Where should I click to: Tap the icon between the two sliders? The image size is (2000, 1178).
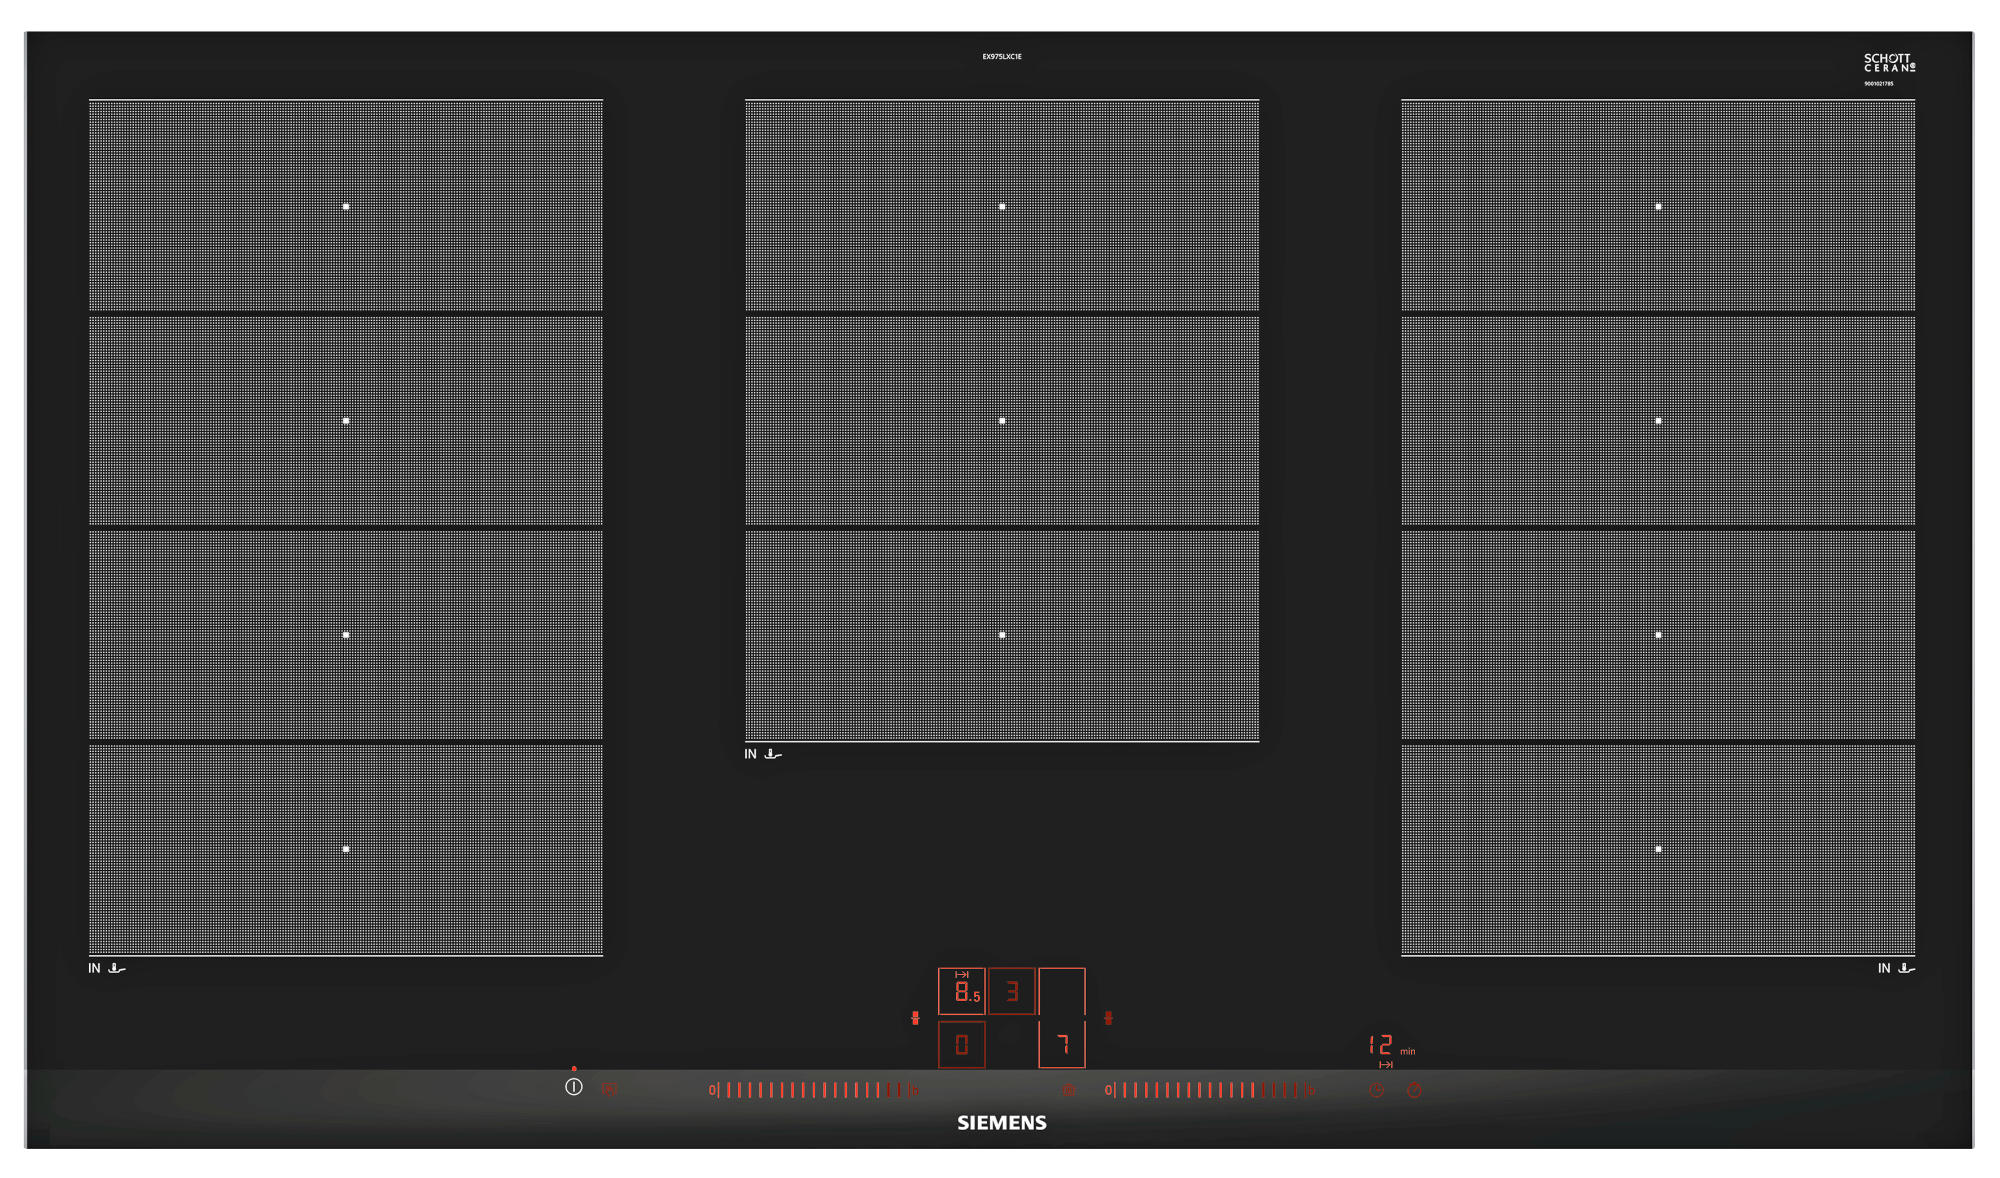(x=1068, y=1089)
